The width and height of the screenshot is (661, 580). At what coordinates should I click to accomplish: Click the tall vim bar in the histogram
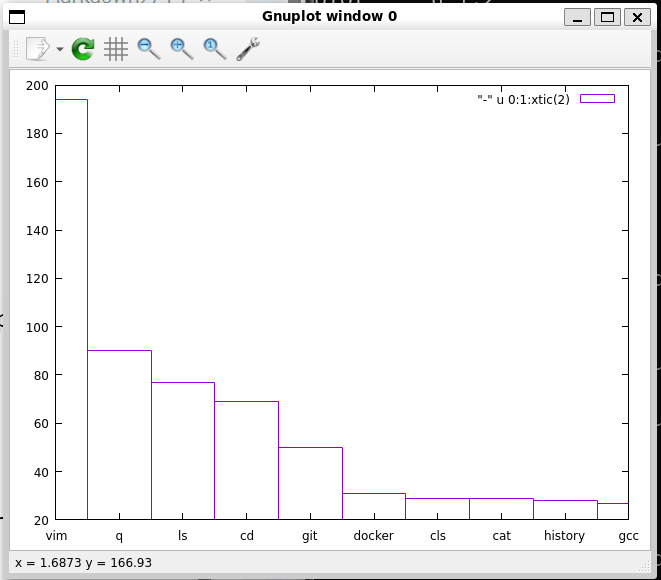(72, 309)
